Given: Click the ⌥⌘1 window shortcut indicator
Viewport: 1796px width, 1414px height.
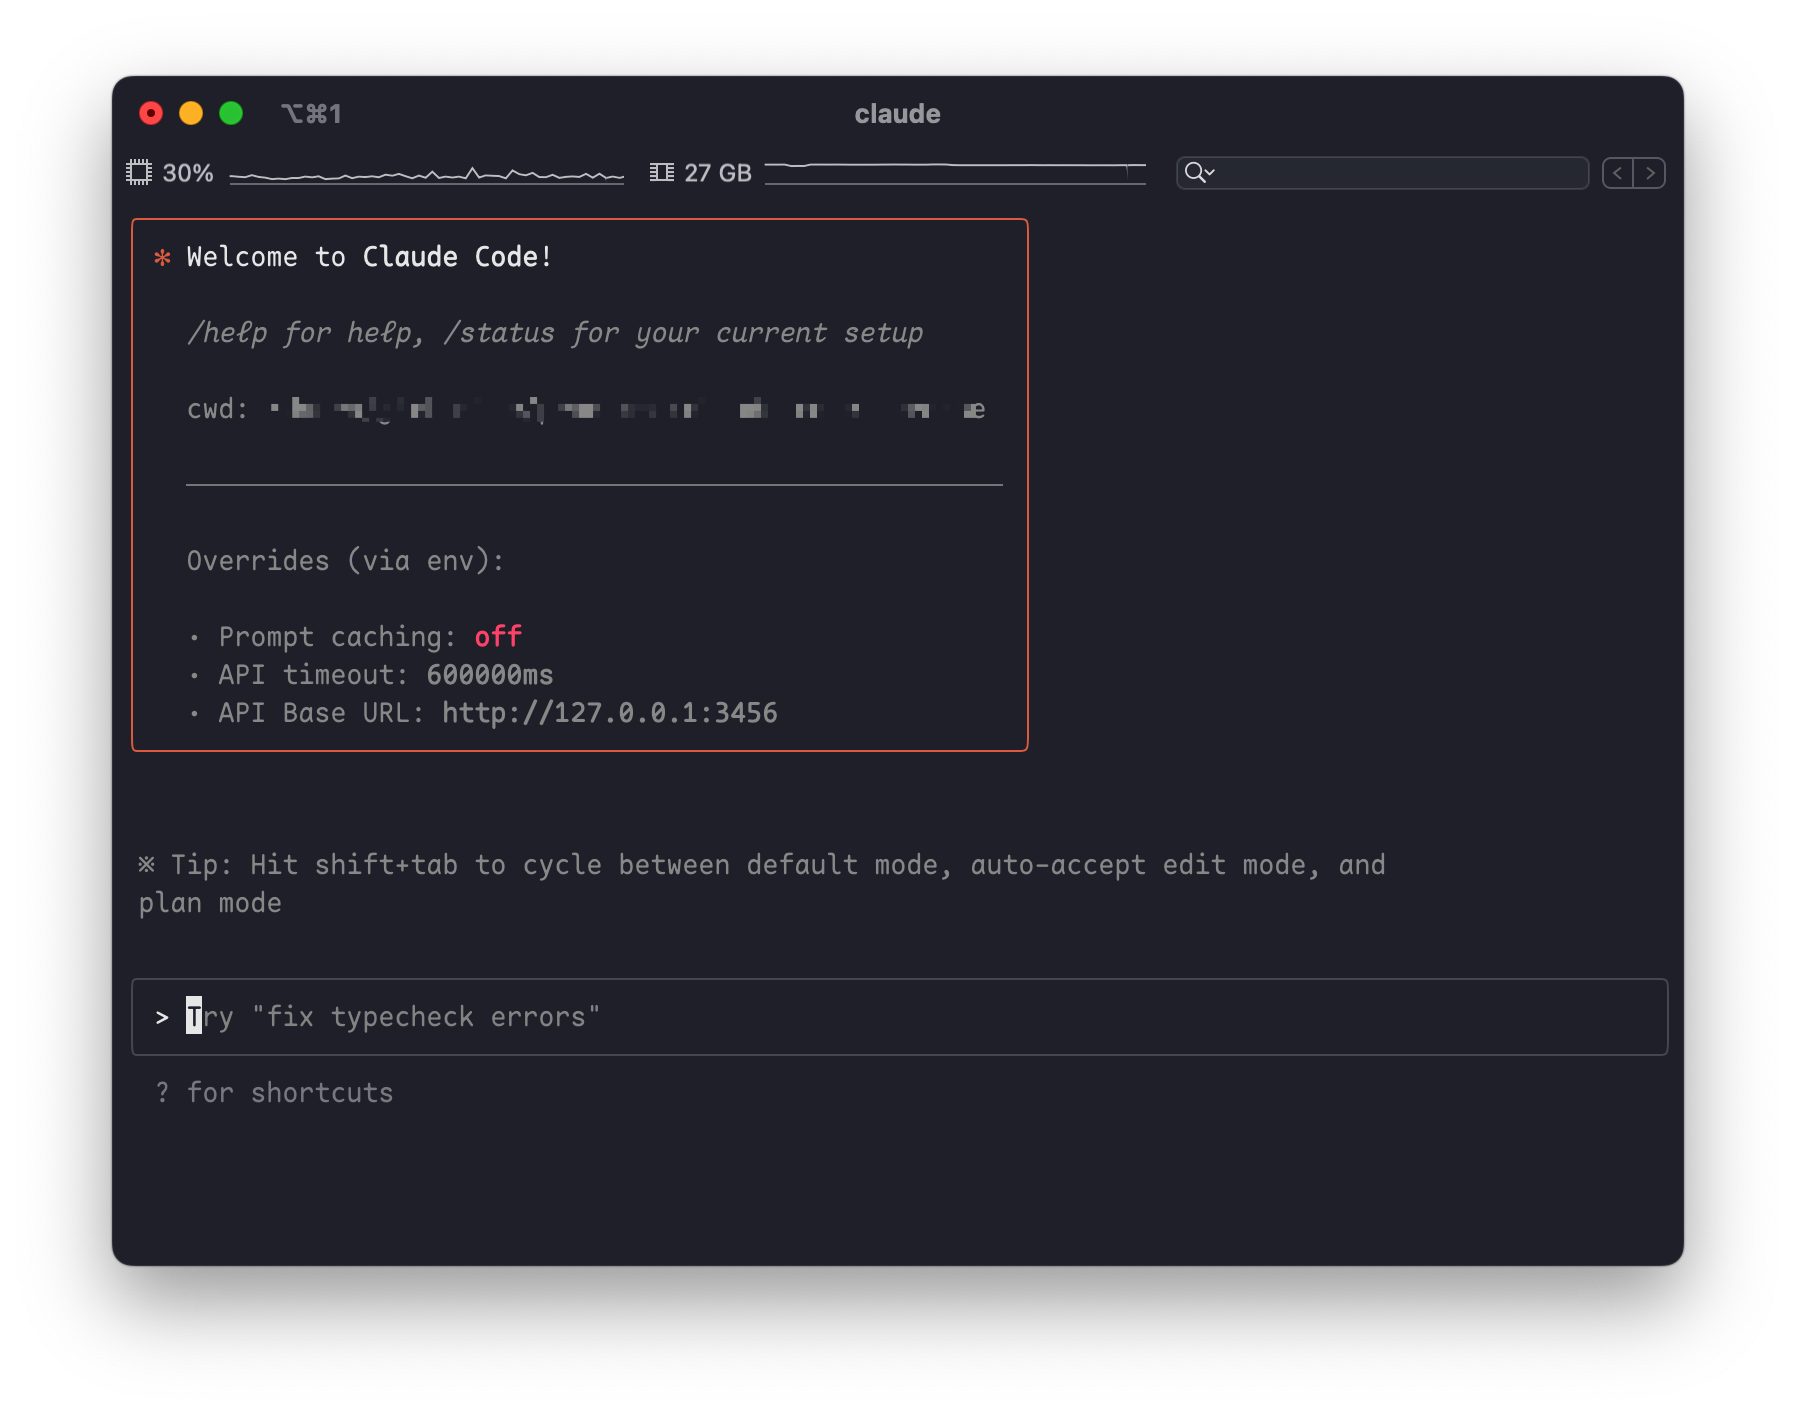Looking at the screenshot, I should tap(312, 113).
